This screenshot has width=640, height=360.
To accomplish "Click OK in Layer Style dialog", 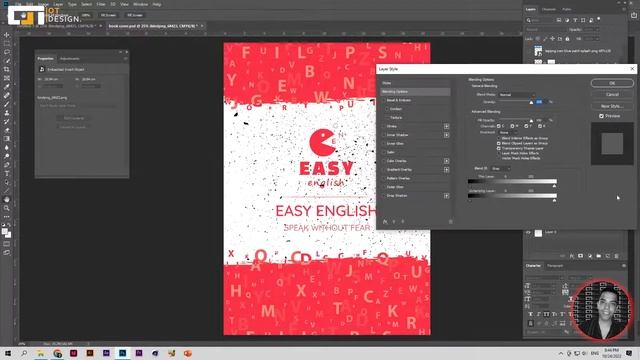I will pyautogui.click(x=612, y=83).
